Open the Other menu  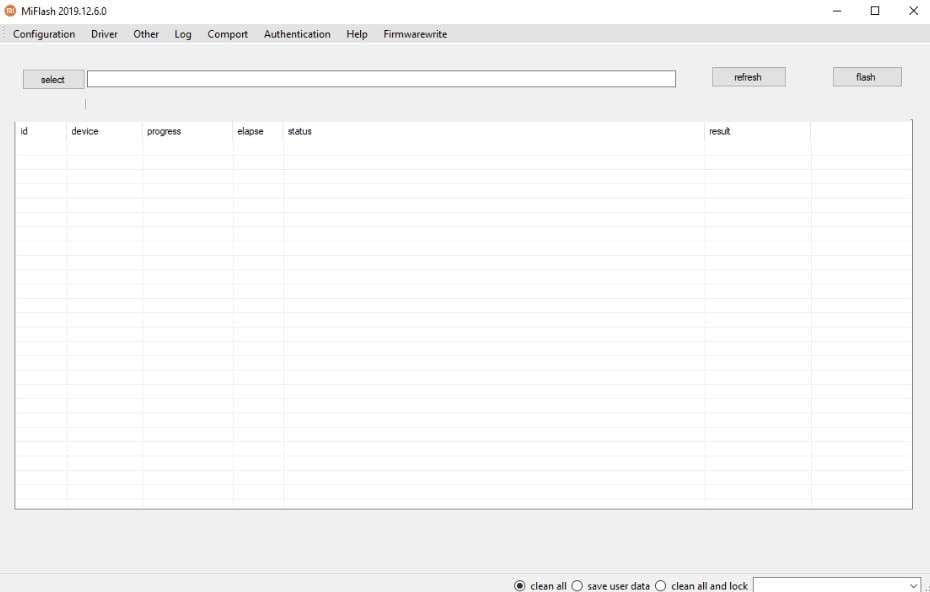pyautogui.click(x=146, y=34)
